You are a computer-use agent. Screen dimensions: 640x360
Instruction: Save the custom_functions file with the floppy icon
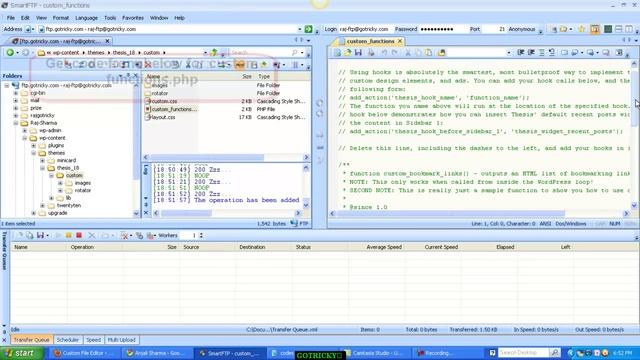coord(358,52)
